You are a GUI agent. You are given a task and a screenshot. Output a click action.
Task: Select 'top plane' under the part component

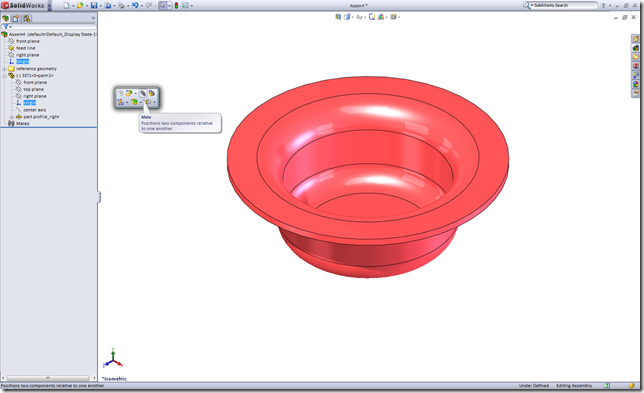[x=34, y=89]
